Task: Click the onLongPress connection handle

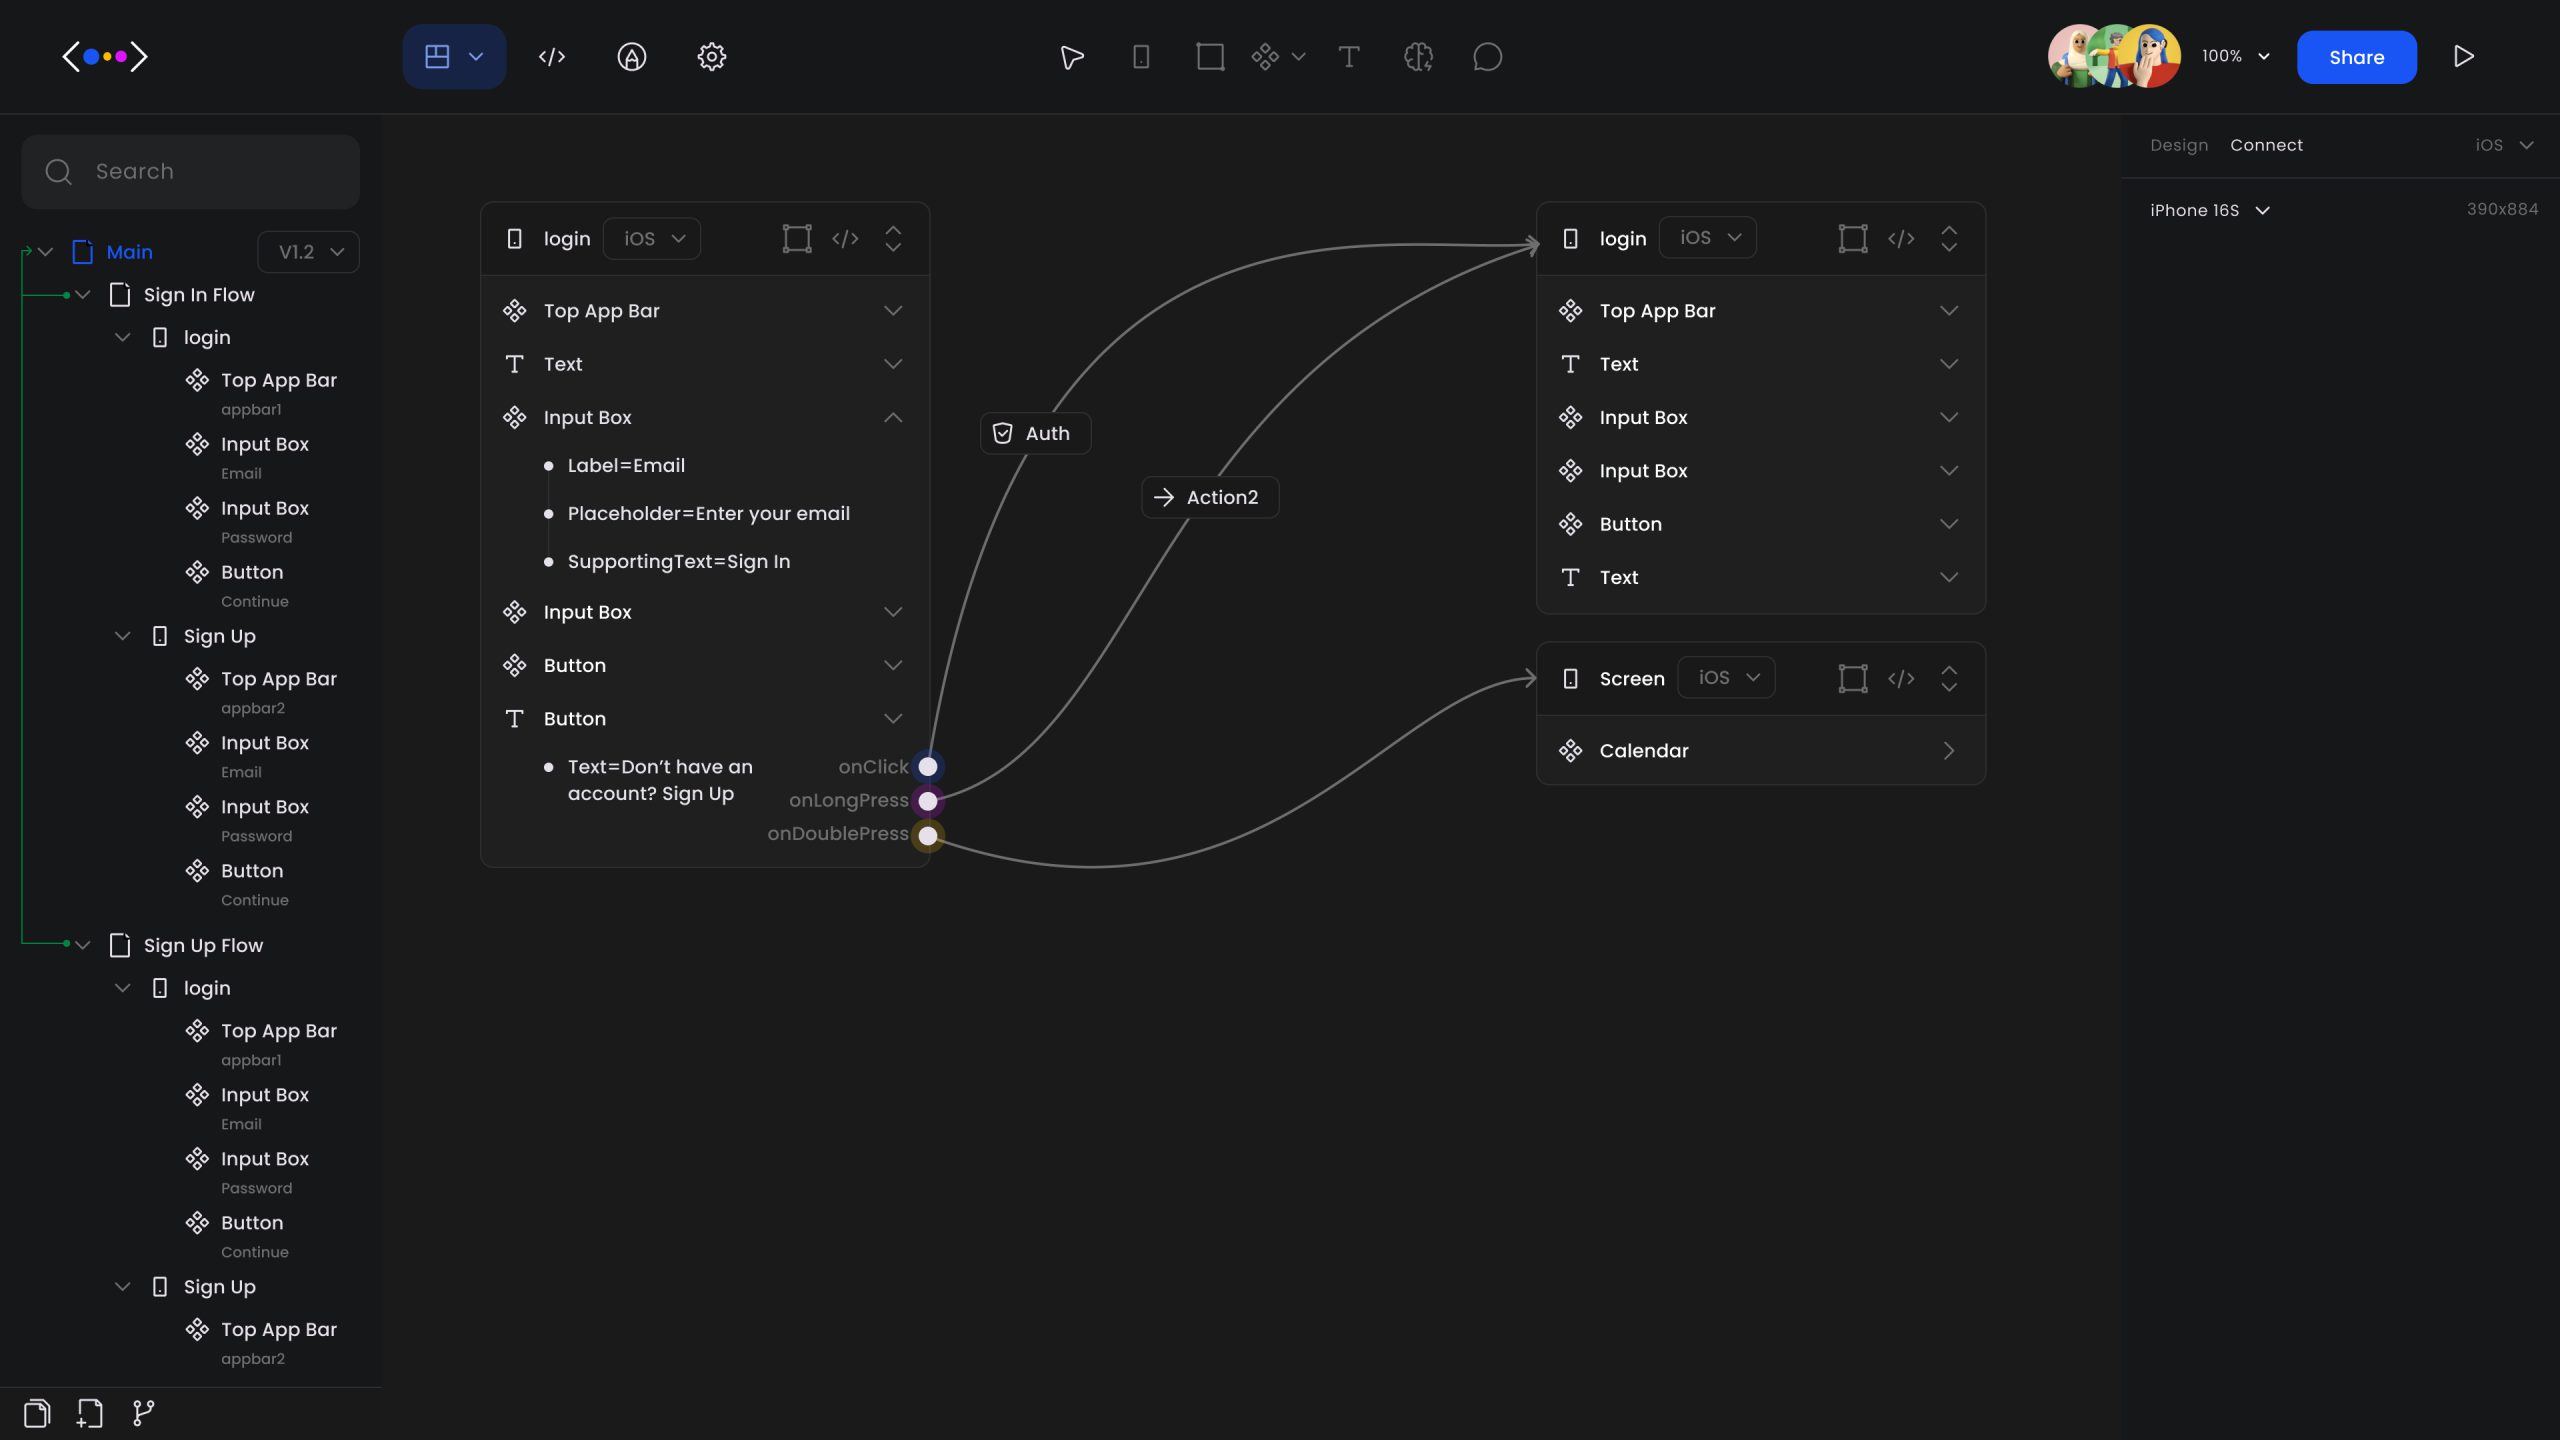Action: [928, 800]
